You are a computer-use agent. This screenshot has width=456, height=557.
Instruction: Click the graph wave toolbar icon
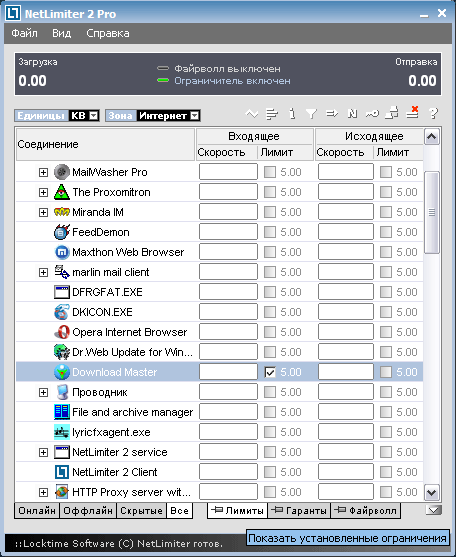coord(252,114)
